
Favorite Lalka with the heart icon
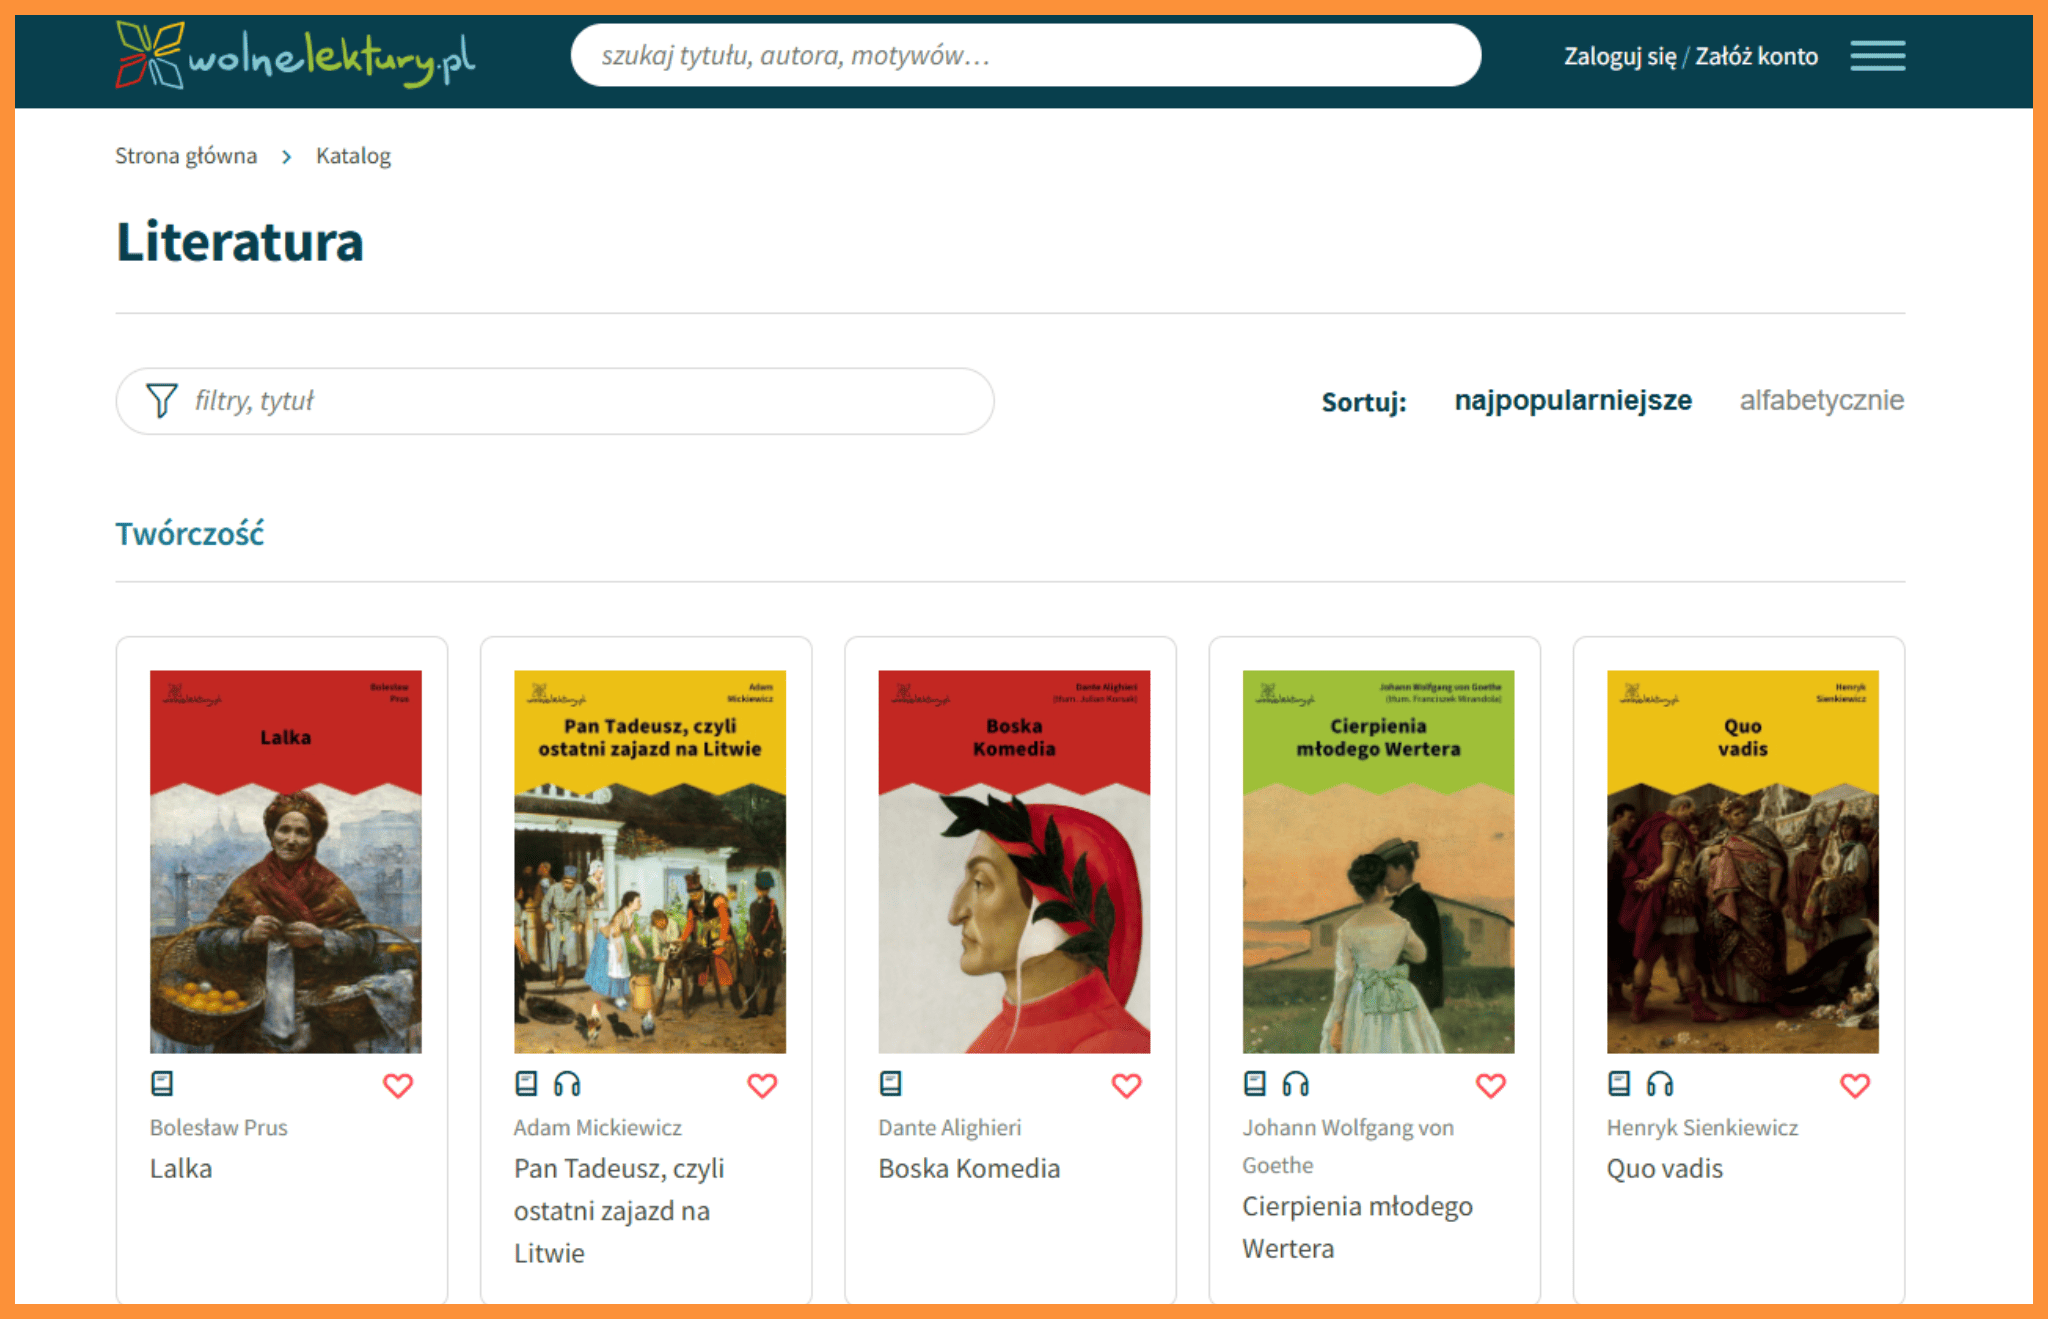click(398, 1085)
